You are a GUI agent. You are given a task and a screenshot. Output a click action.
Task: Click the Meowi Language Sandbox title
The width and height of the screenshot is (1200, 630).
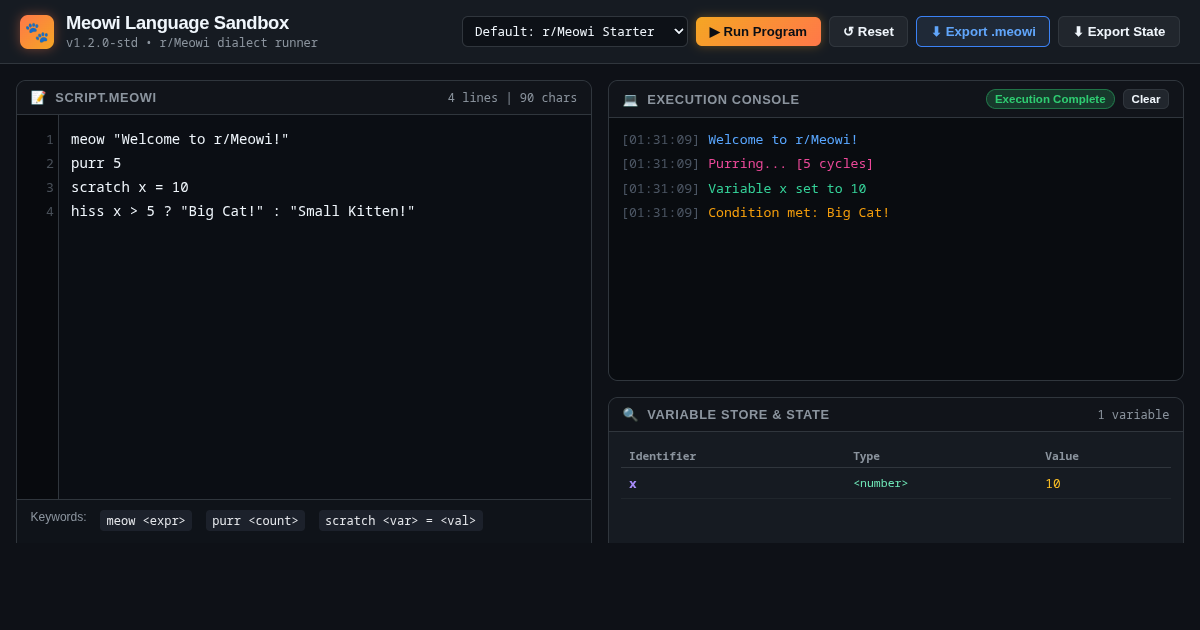click(x=177, y=23)
